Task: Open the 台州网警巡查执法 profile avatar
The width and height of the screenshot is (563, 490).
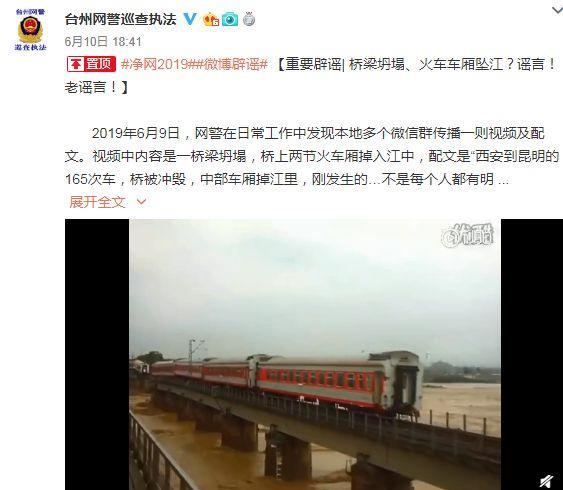Action: (x=31, y=30)
